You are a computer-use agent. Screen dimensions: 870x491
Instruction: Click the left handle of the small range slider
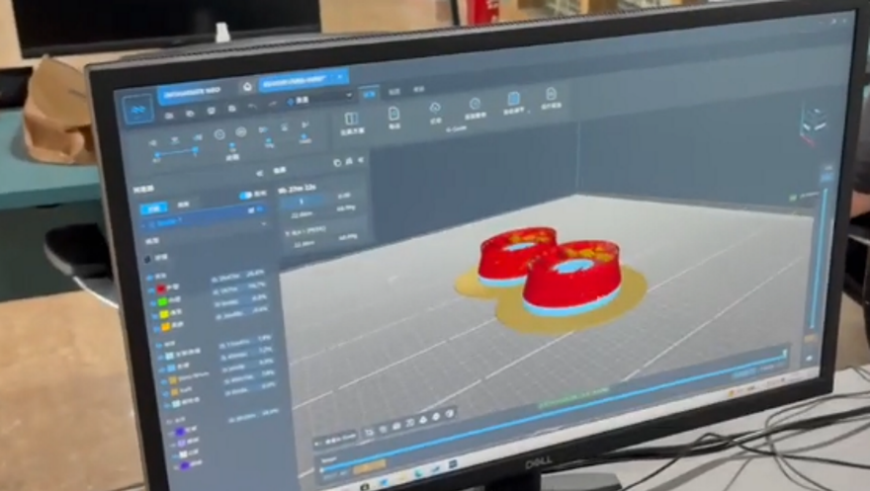point(157,155)
